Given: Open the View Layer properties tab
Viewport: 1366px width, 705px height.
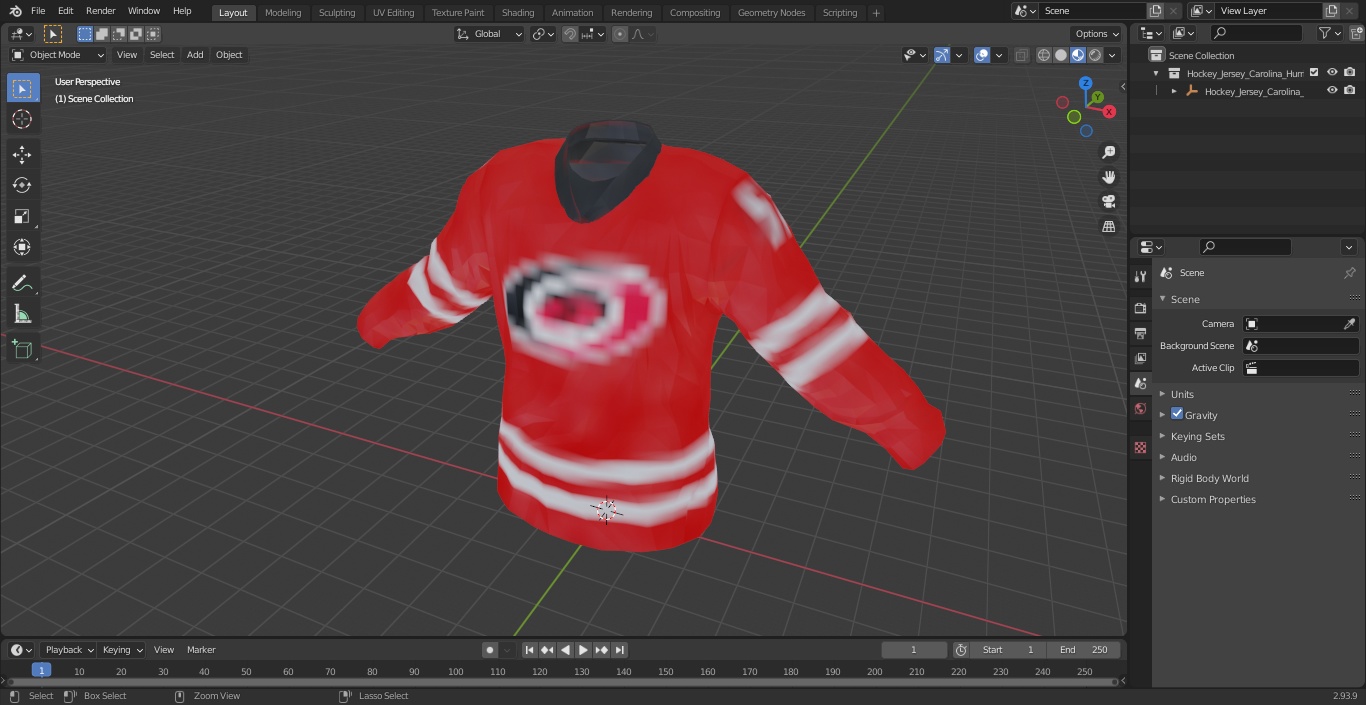Looking at the screenshot, I should [x=1140, y=358].
